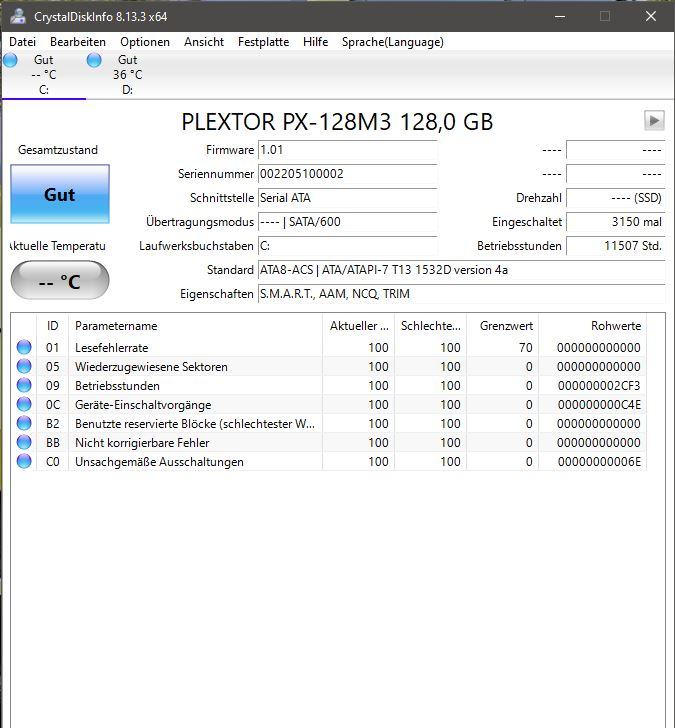Click status orb for drive D:
The image size is (675, 728).
tap(94, 60)
